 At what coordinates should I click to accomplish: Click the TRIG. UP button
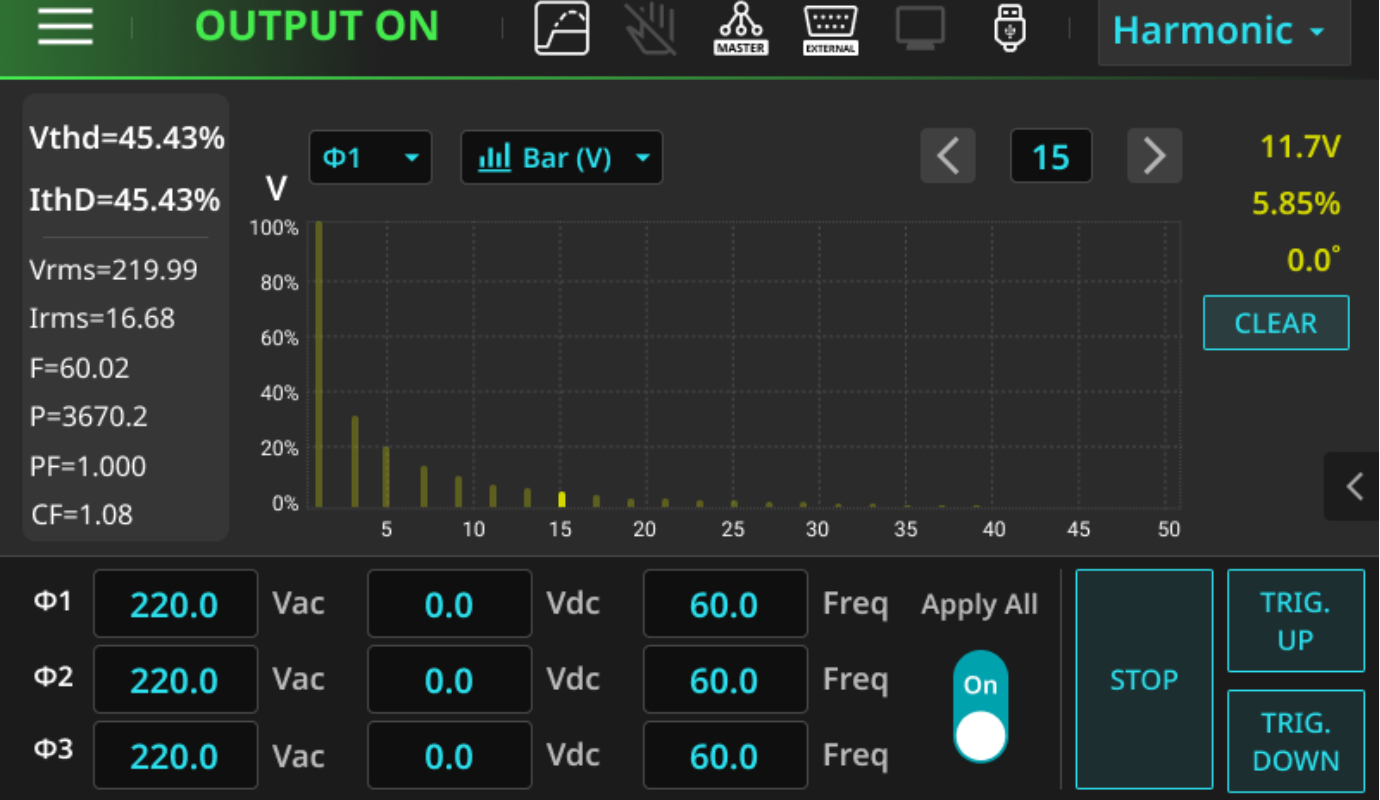coord(1296,621)
